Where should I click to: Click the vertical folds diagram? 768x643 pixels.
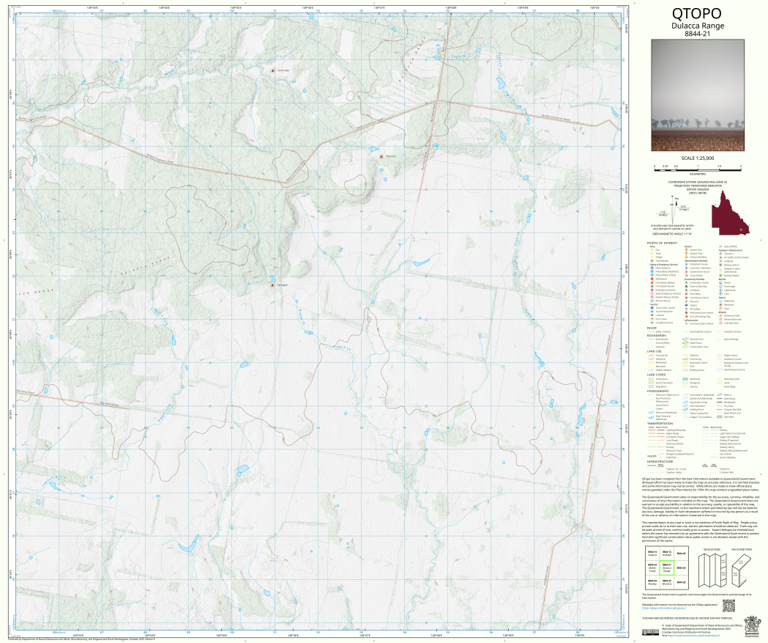(712, 570)
